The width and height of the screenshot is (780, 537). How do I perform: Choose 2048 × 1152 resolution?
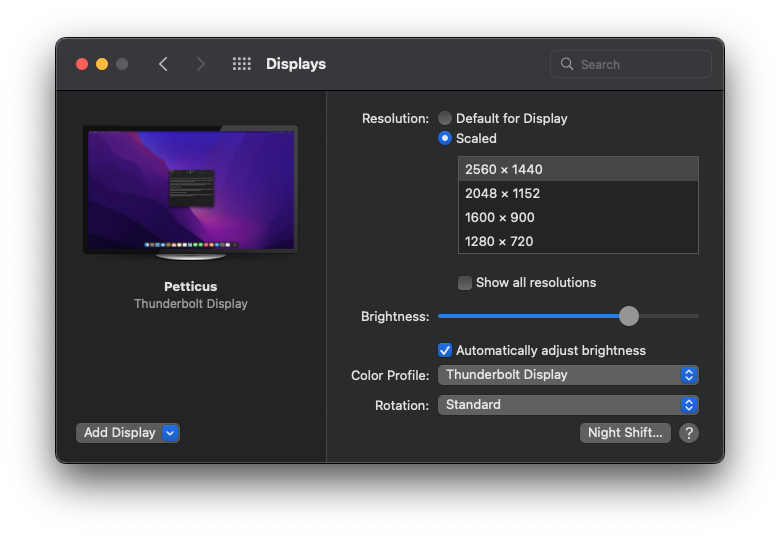(578, 193)
